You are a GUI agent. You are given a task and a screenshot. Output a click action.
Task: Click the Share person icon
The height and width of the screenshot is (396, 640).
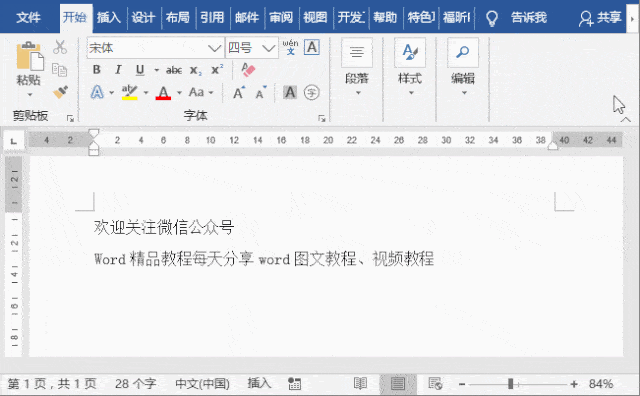coord(586,18)
